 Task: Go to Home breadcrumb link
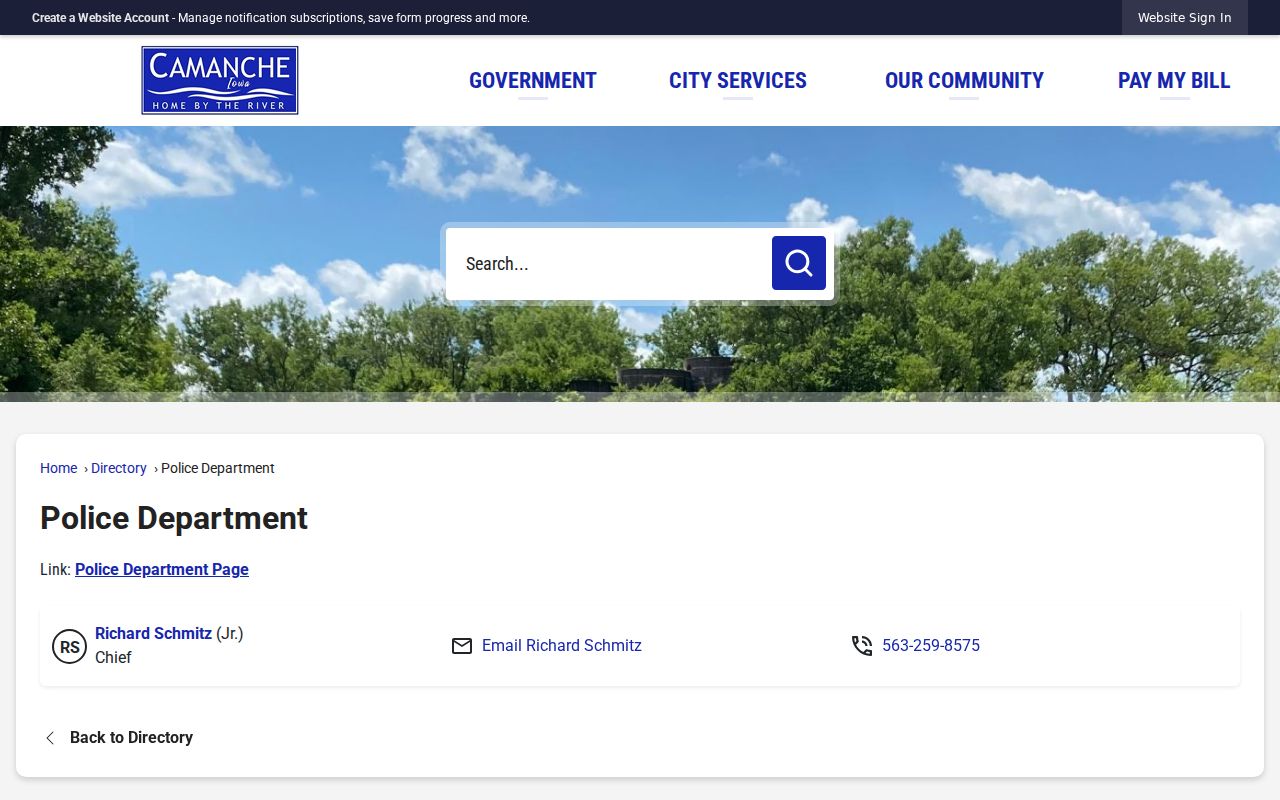[x=58, y=468]
